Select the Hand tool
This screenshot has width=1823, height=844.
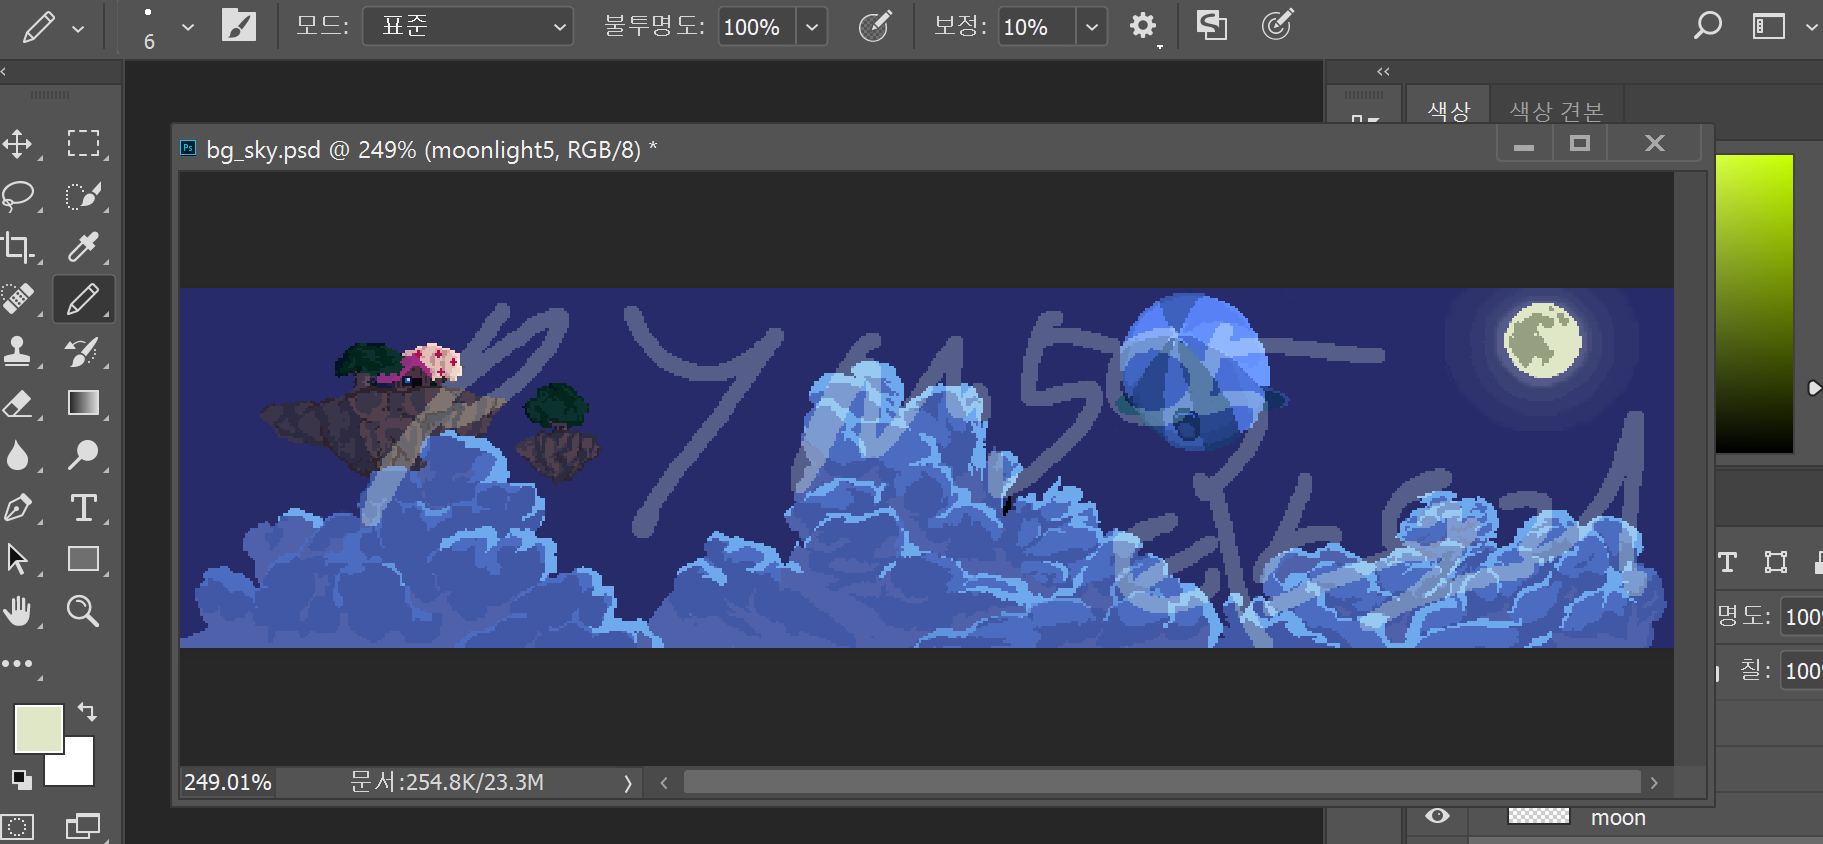(18, 611)
